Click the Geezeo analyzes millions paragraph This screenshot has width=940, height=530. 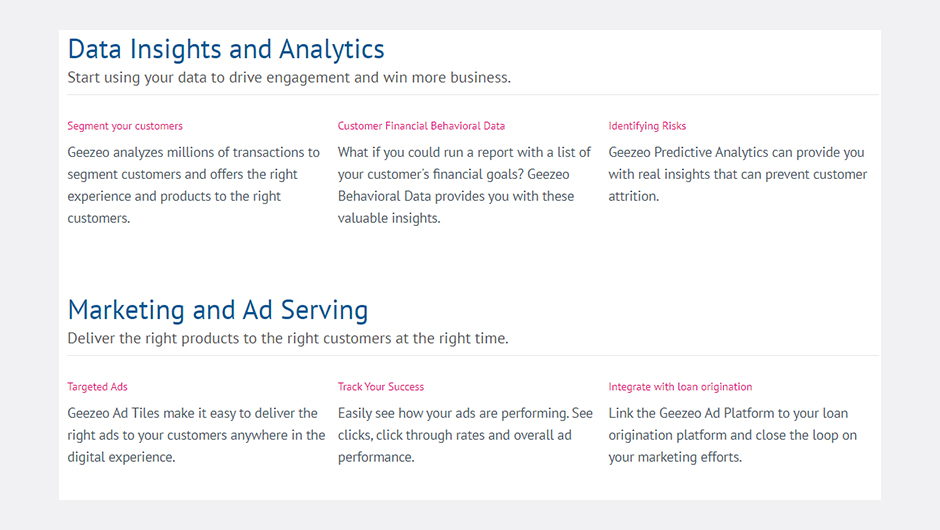click(x=194, y=185)
